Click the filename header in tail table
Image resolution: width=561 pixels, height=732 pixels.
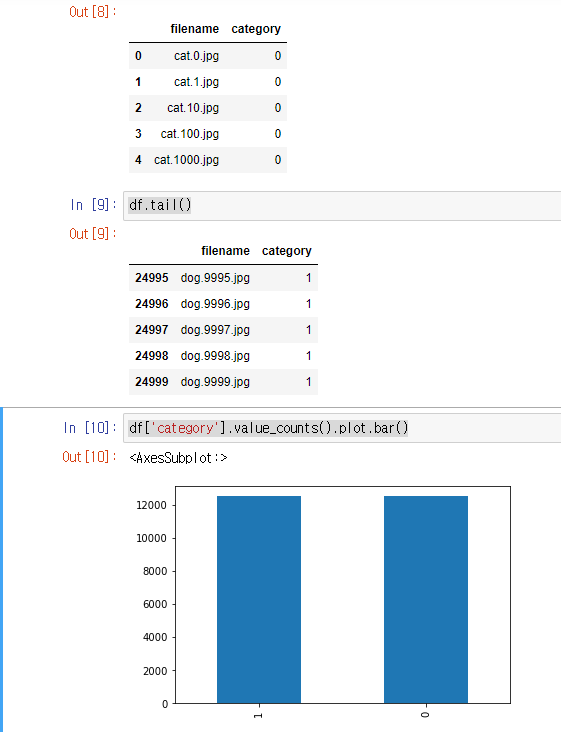coord(225,251)
